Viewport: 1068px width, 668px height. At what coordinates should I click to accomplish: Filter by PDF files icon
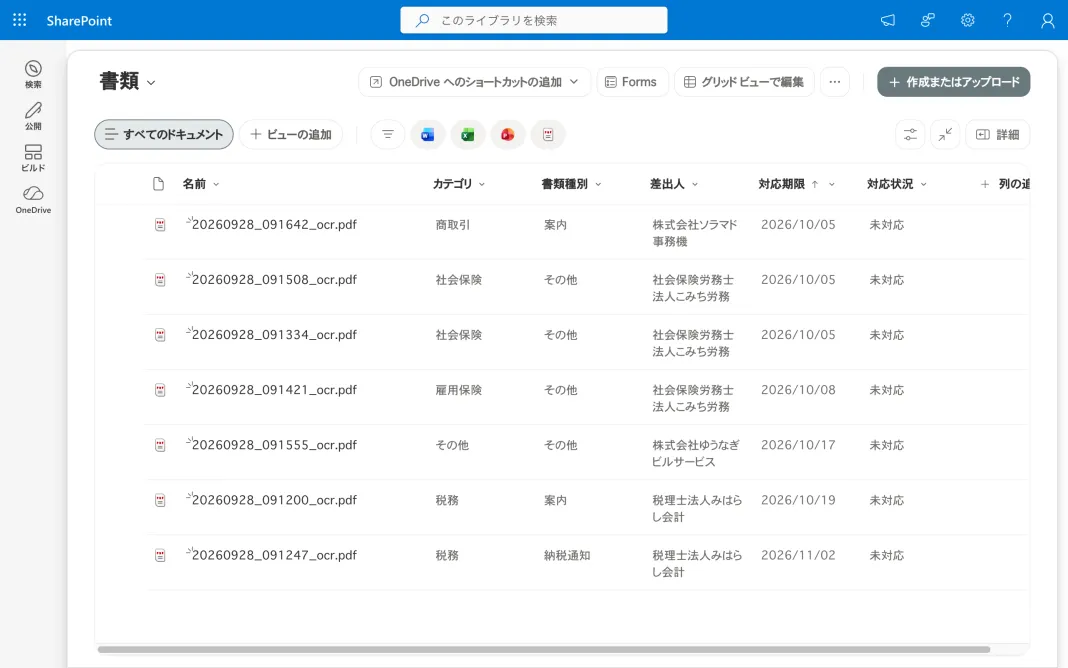[x=548, y=135]
